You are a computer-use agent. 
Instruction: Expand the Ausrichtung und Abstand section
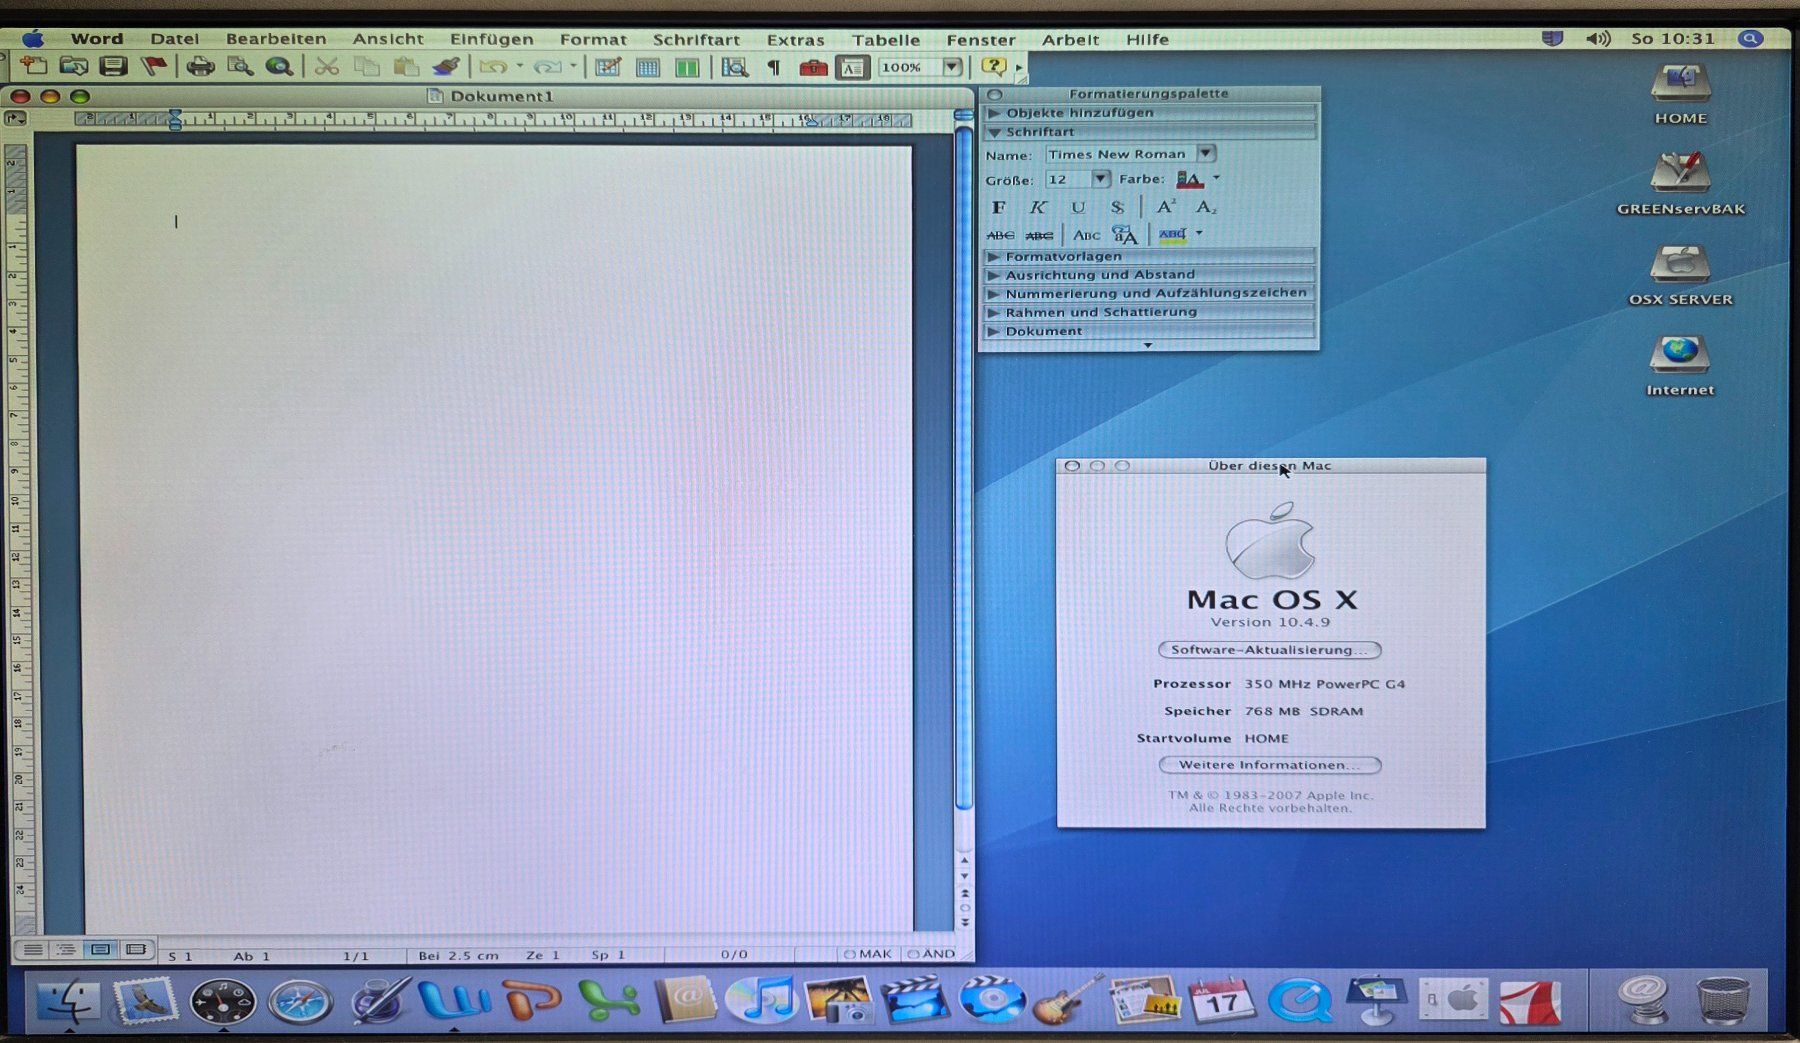1150,274
